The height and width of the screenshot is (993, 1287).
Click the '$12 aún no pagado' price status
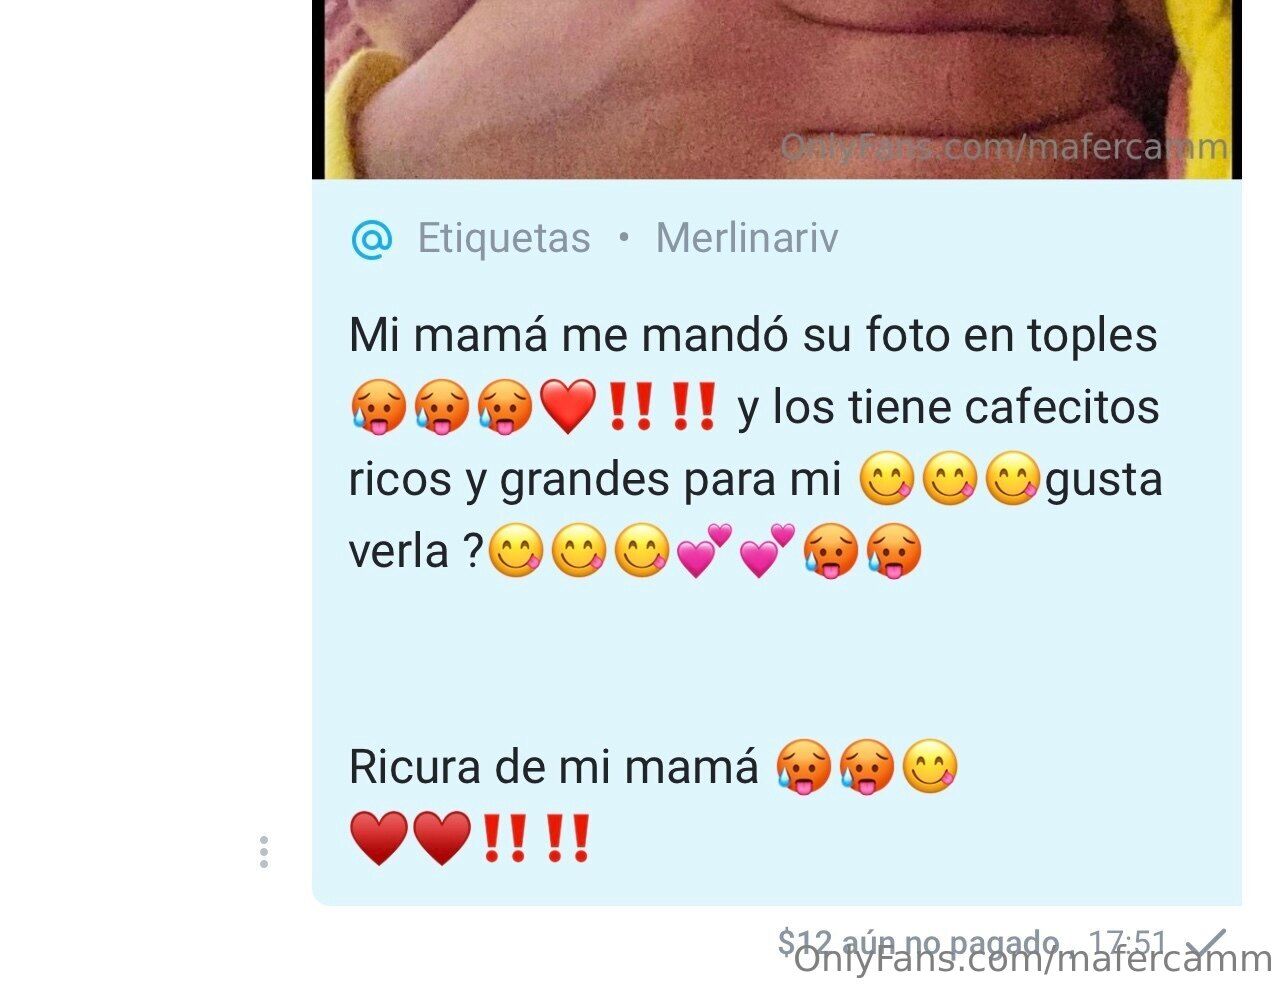[x=918, y=941]
